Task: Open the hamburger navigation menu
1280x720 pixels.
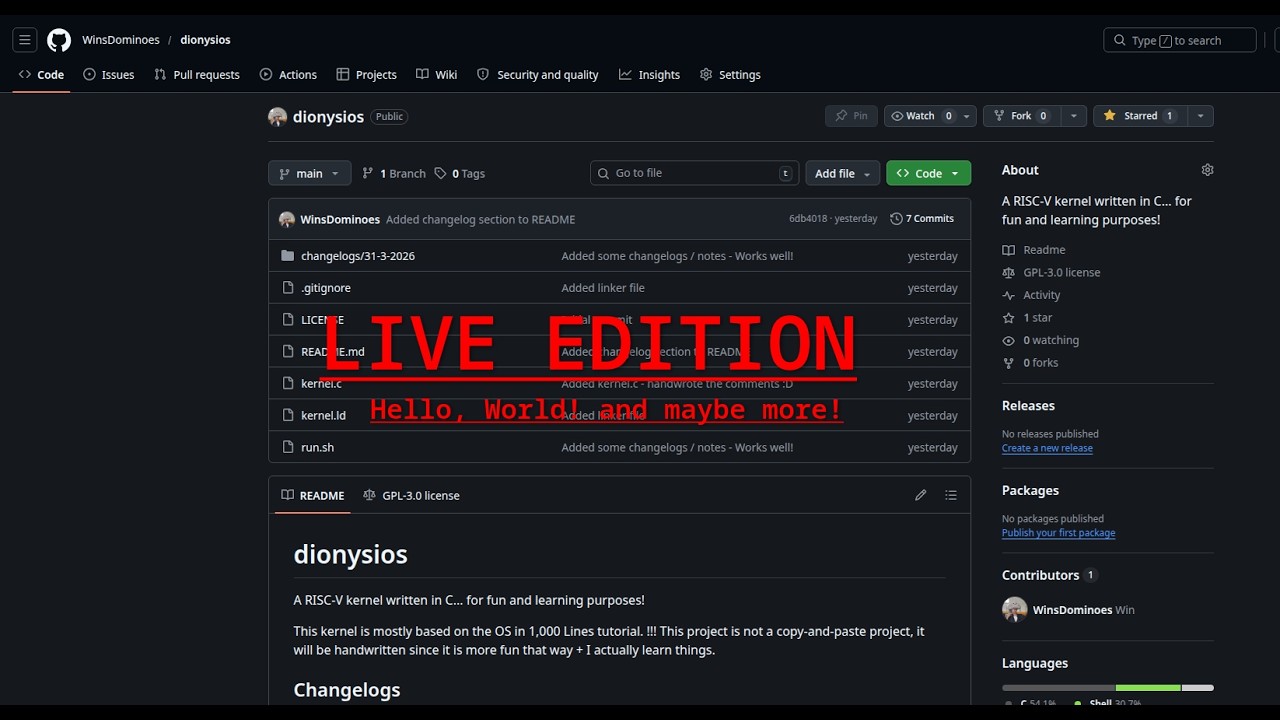Action: (x=25, y=40)
